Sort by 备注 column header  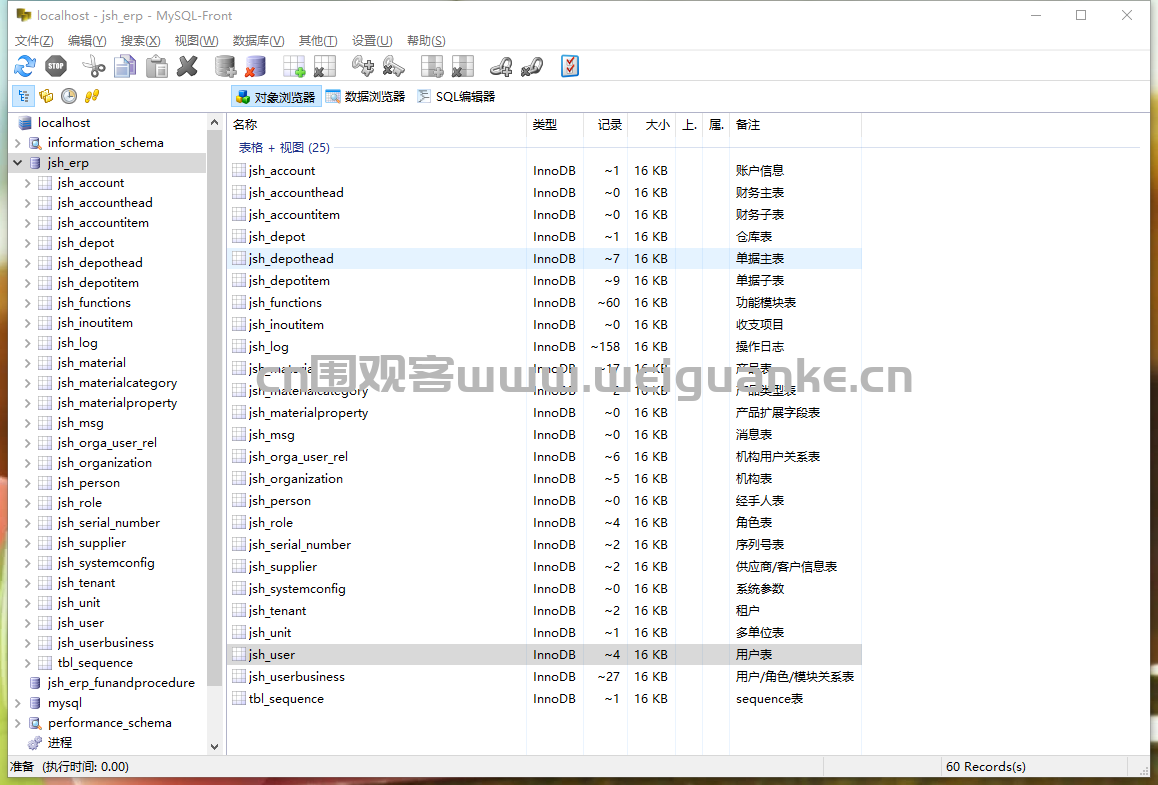coord(795,125)
